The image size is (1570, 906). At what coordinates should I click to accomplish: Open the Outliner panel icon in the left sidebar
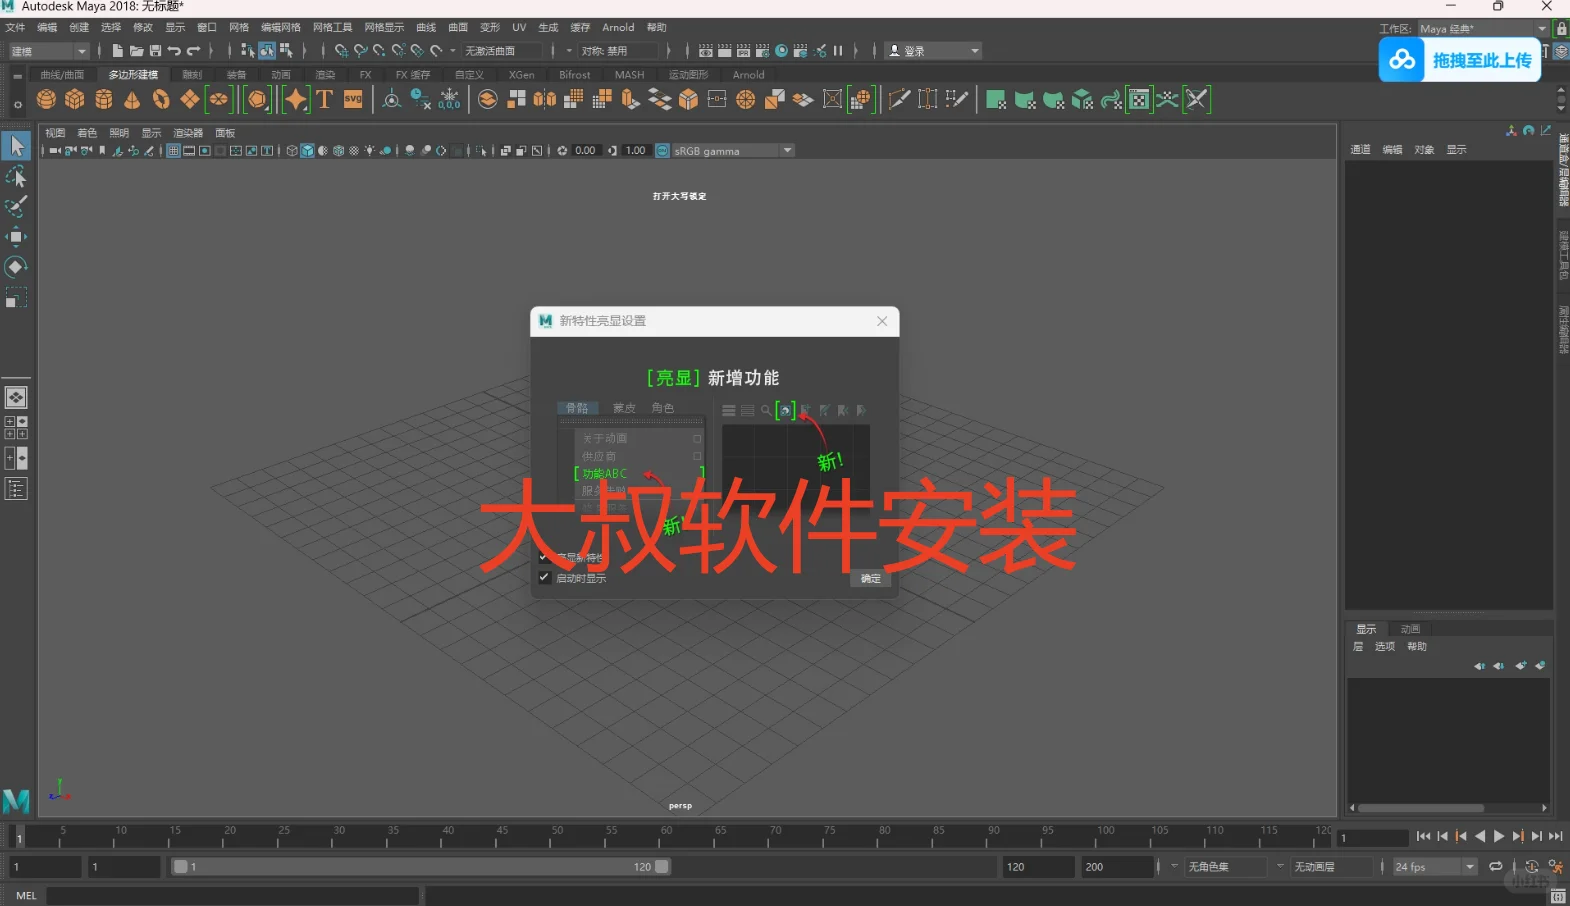[16, 489]
